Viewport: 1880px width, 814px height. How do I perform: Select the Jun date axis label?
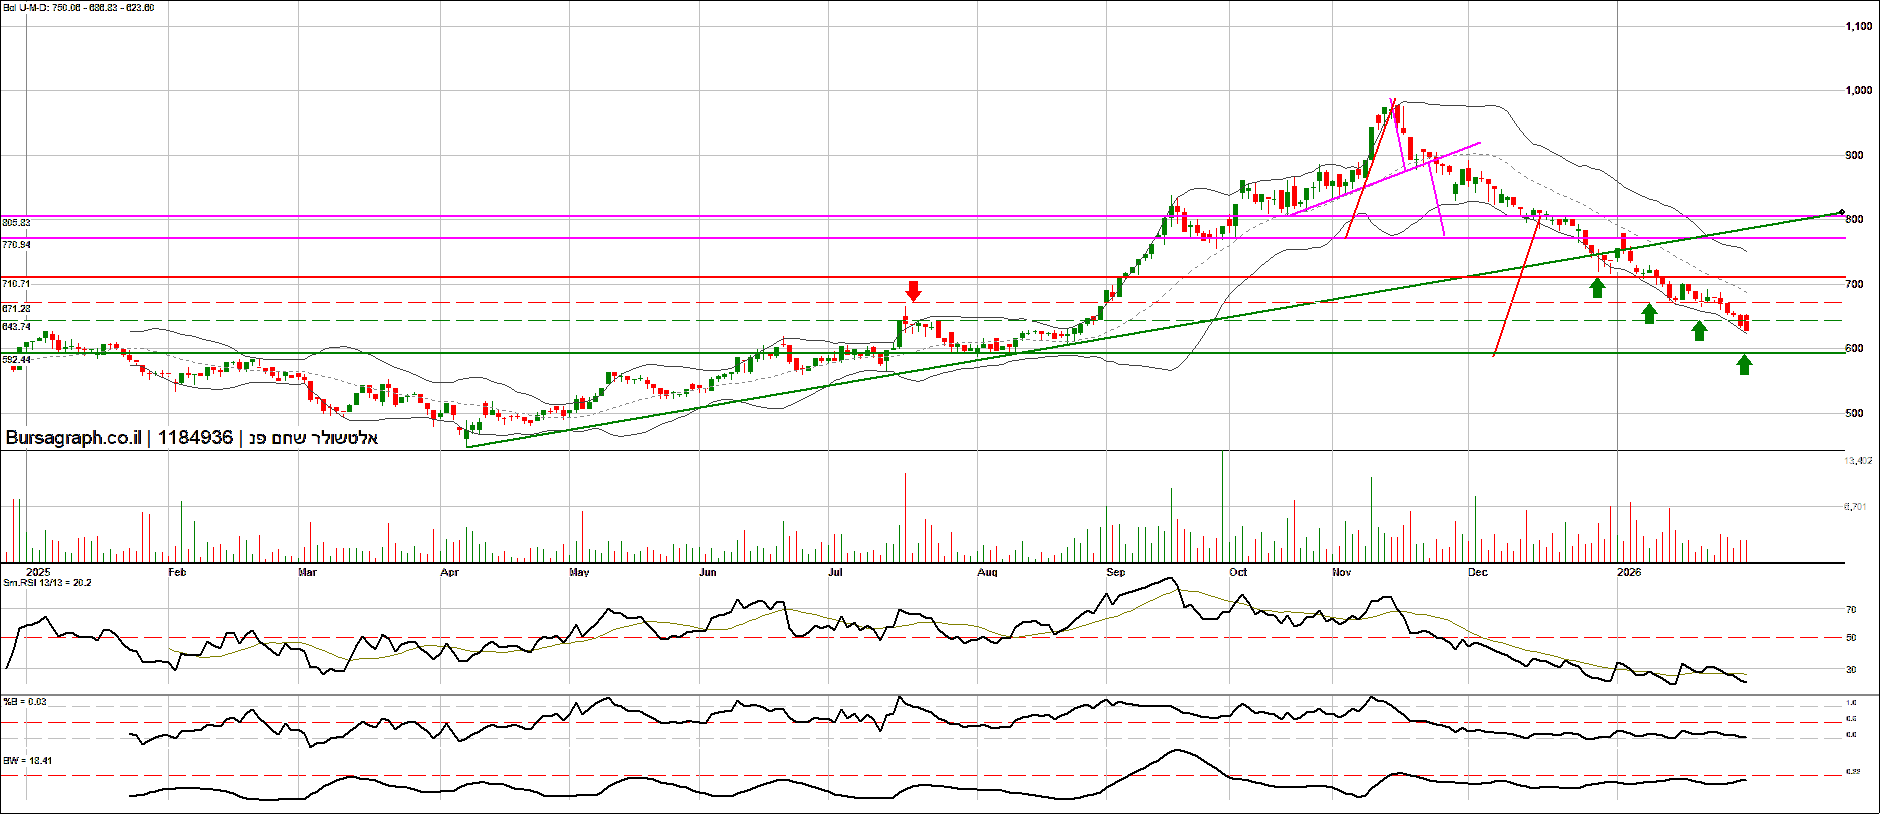[x=708, y=572]
